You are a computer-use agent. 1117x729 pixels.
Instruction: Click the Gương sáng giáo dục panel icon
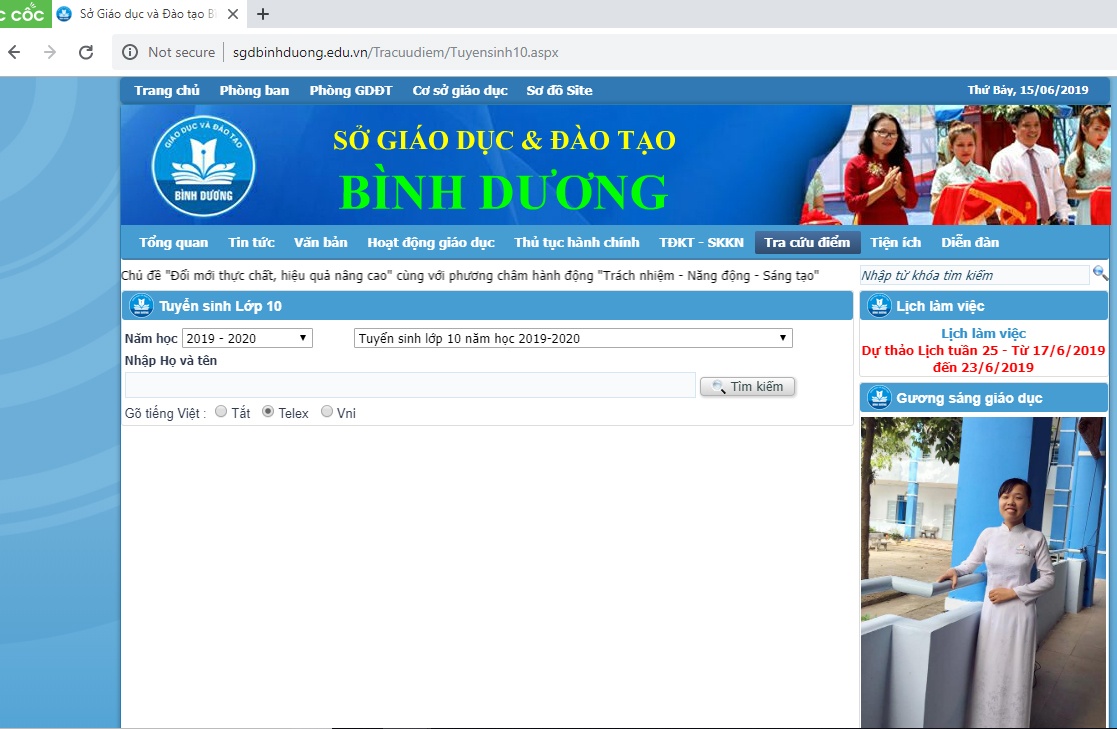click(879, 398)
